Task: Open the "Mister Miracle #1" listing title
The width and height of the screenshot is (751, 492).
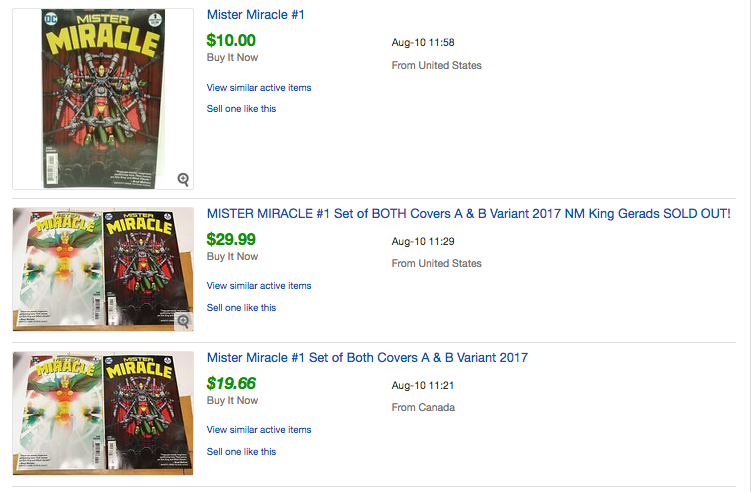Action: pyautogui.click(x=255, y=15)
